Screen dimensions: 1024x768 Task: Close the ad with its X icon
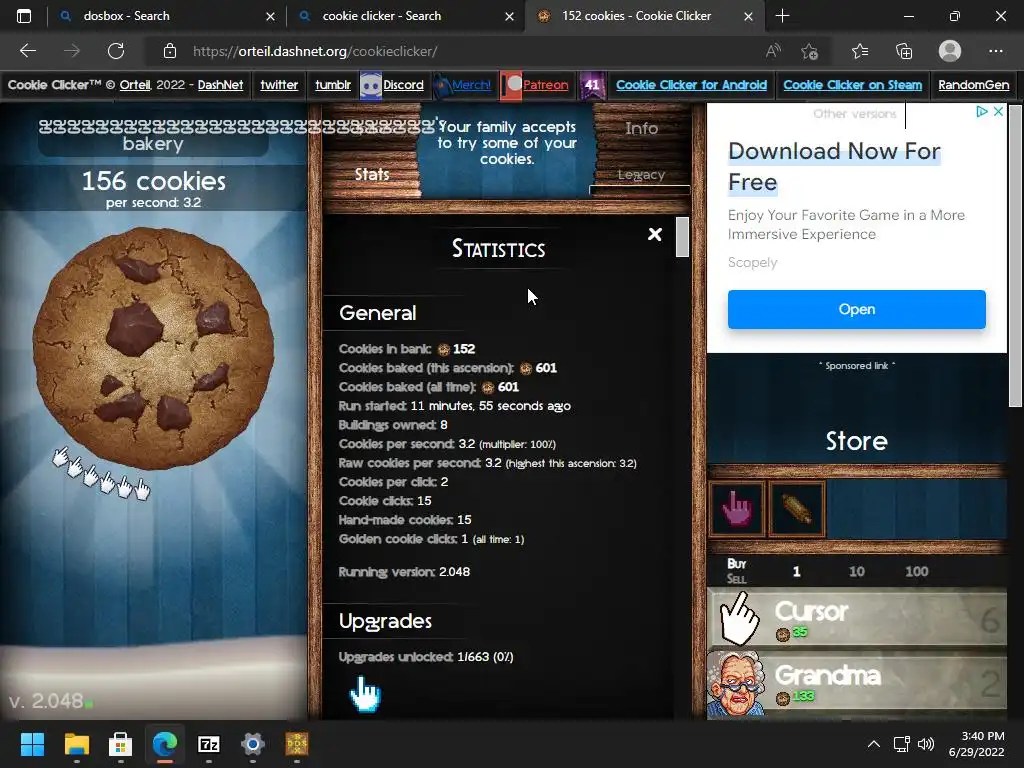pyautogui.click(x=998, y=112)
